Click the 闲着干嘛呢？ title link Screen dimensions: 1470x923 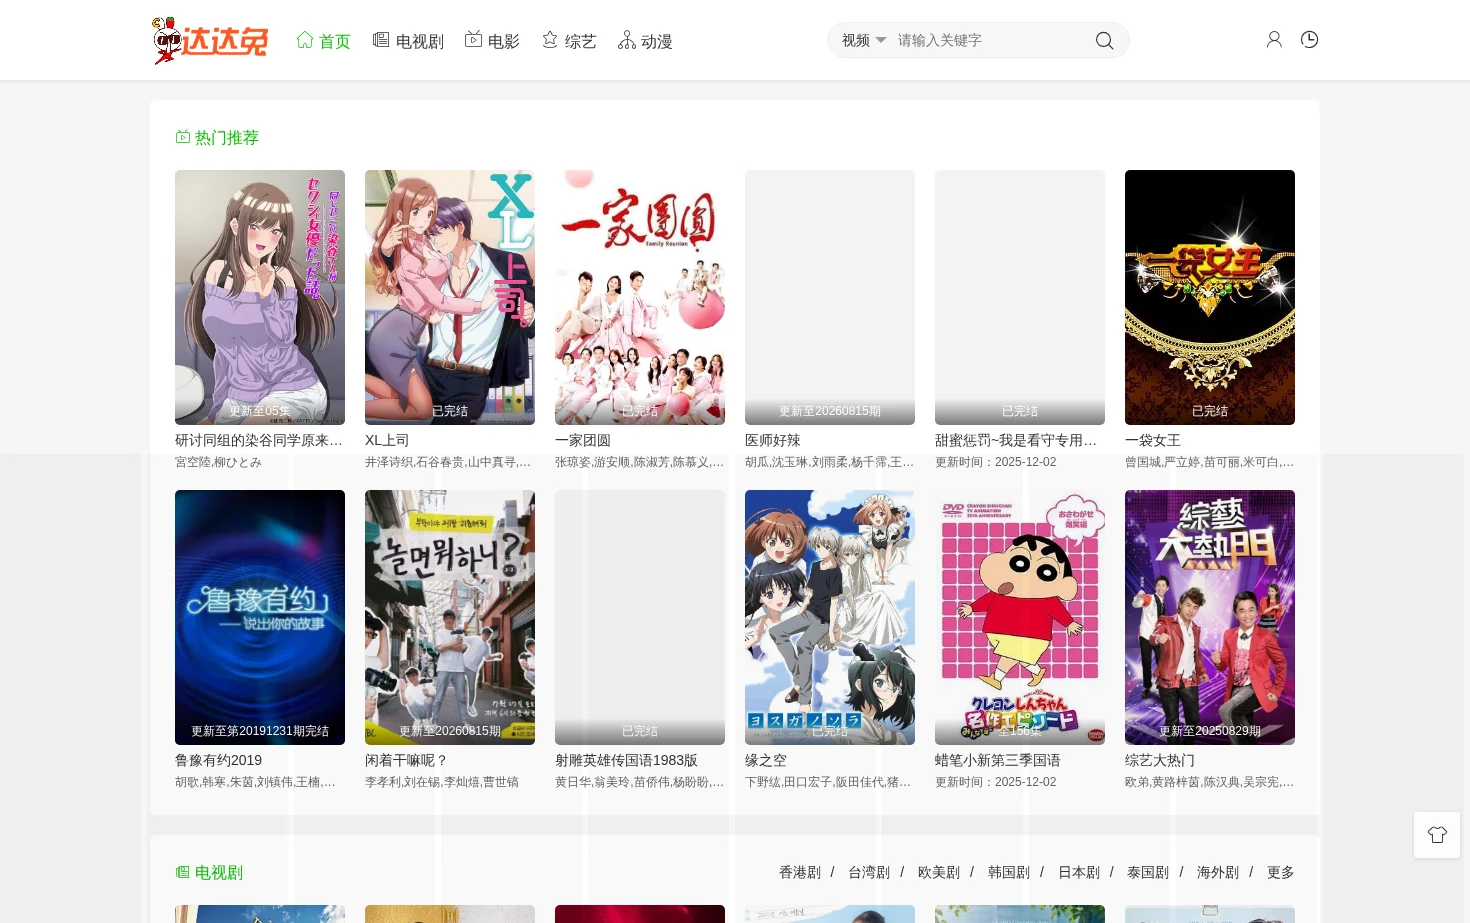pos(407,760)
